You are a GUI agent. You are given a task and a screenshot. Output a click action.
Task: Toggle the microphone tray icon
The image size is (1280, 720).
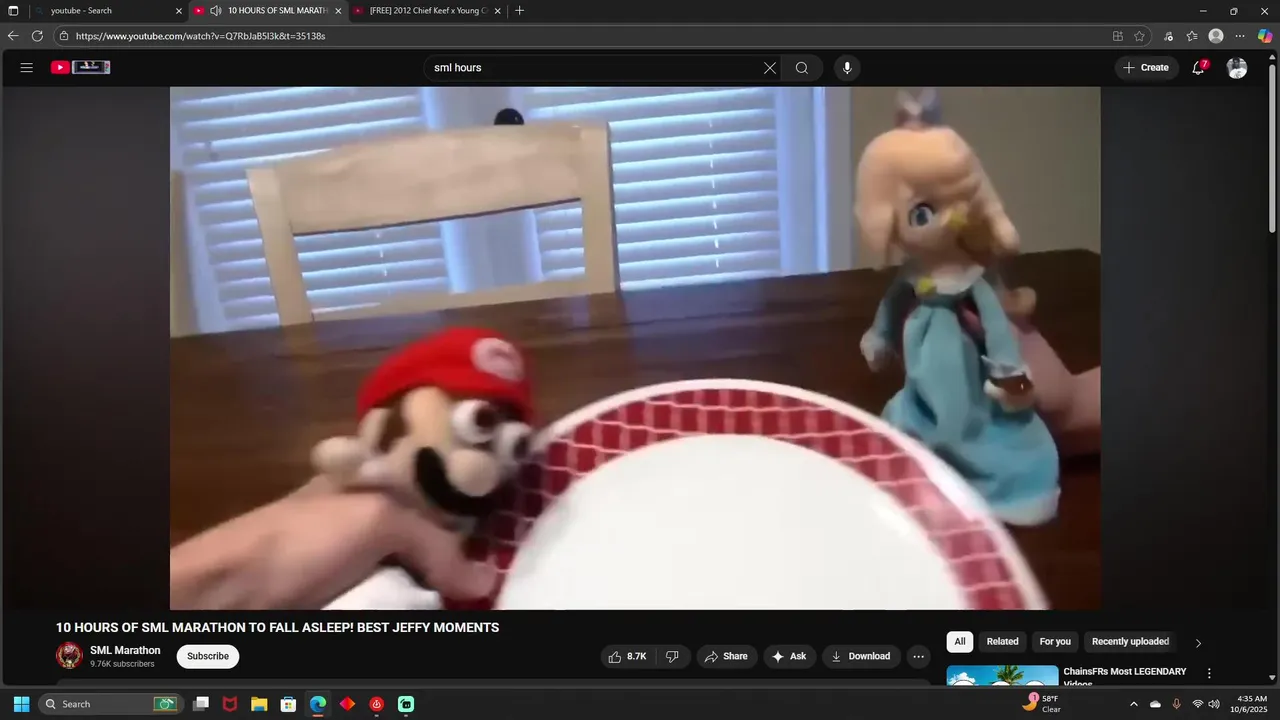coord(1176,704)
